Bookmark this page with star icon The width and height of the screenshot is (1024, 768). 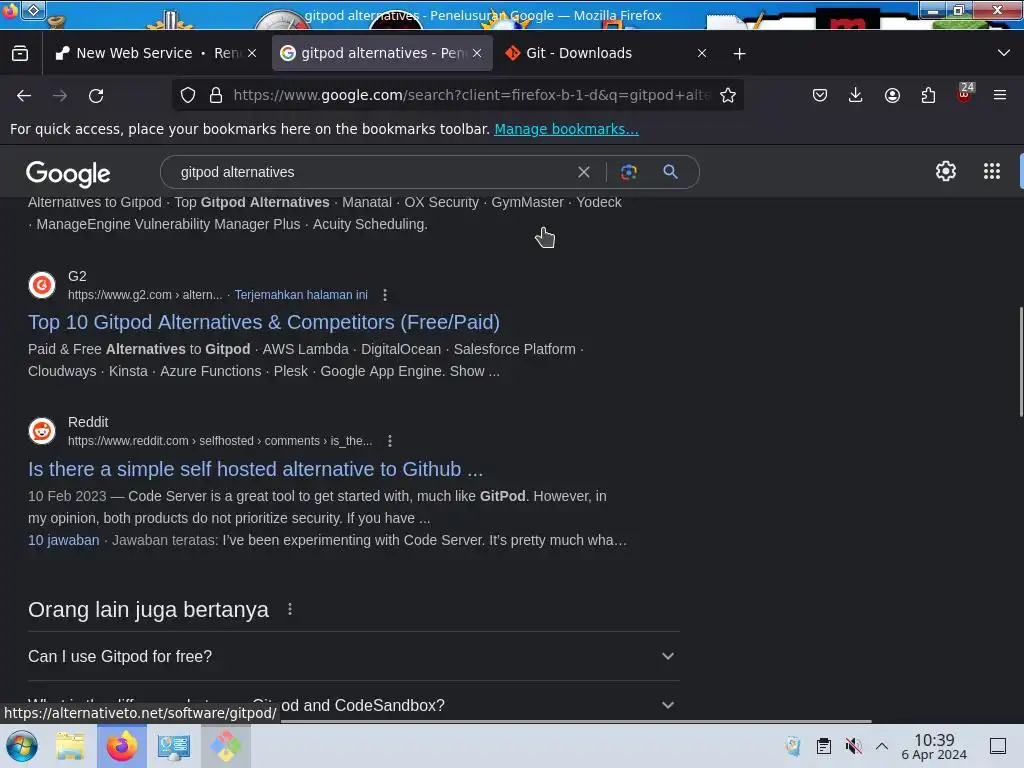728,95
